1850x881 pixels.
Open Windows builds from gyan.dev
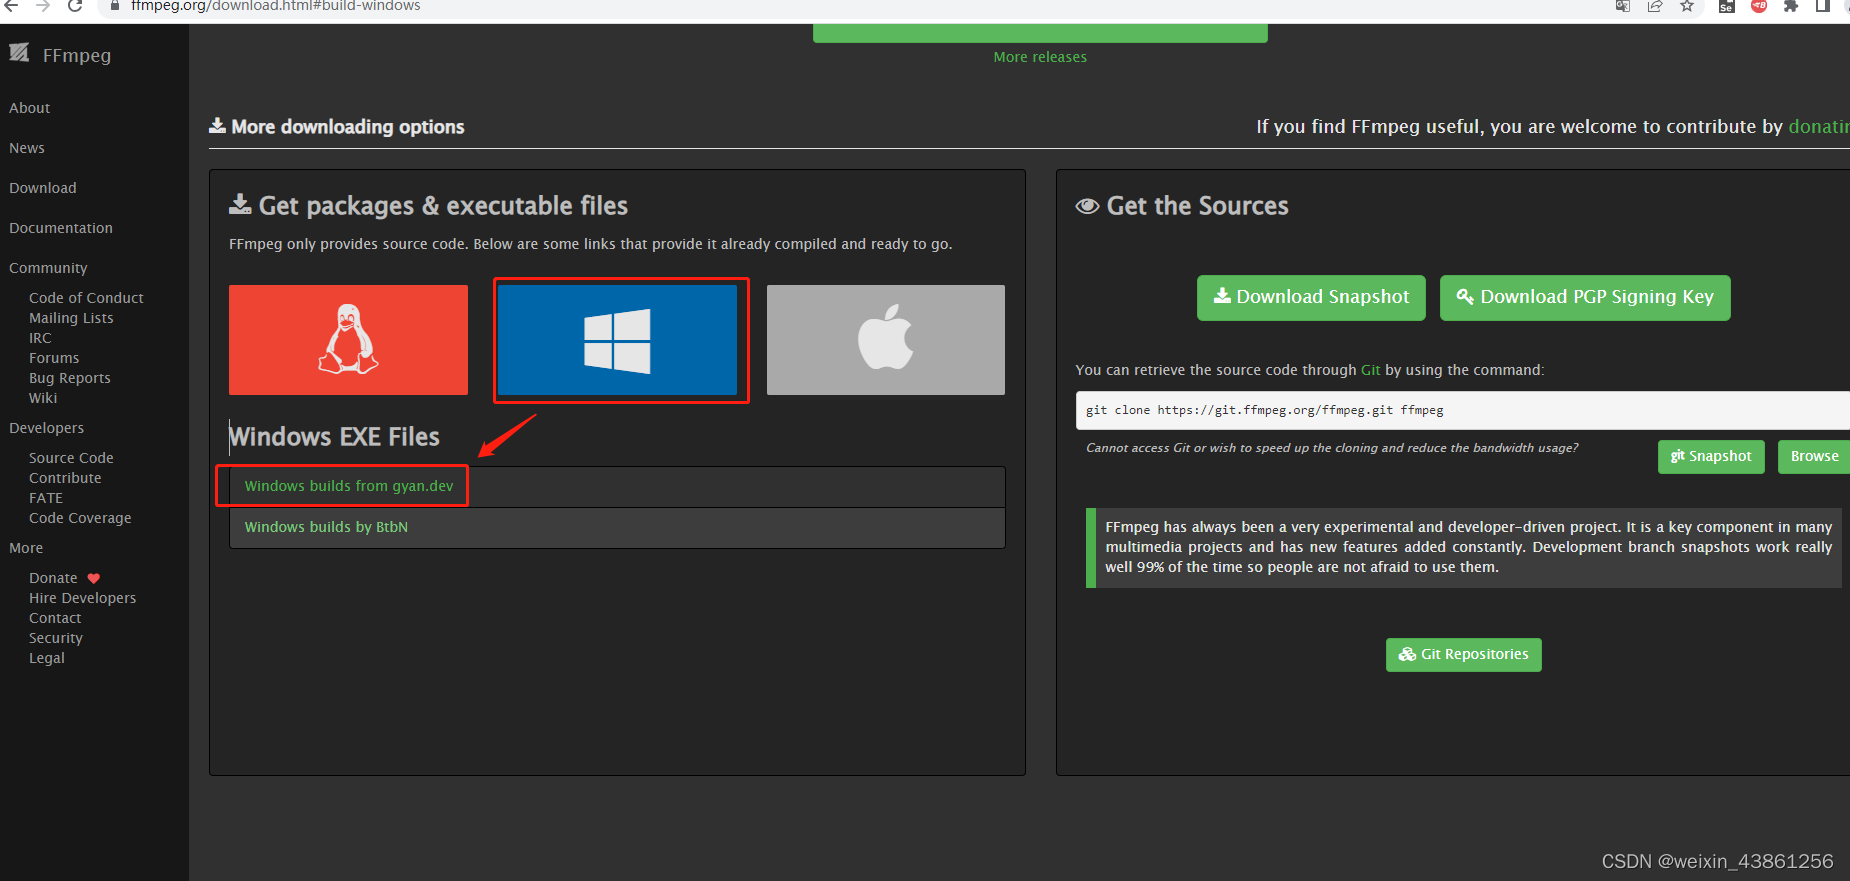pos(349,486)
